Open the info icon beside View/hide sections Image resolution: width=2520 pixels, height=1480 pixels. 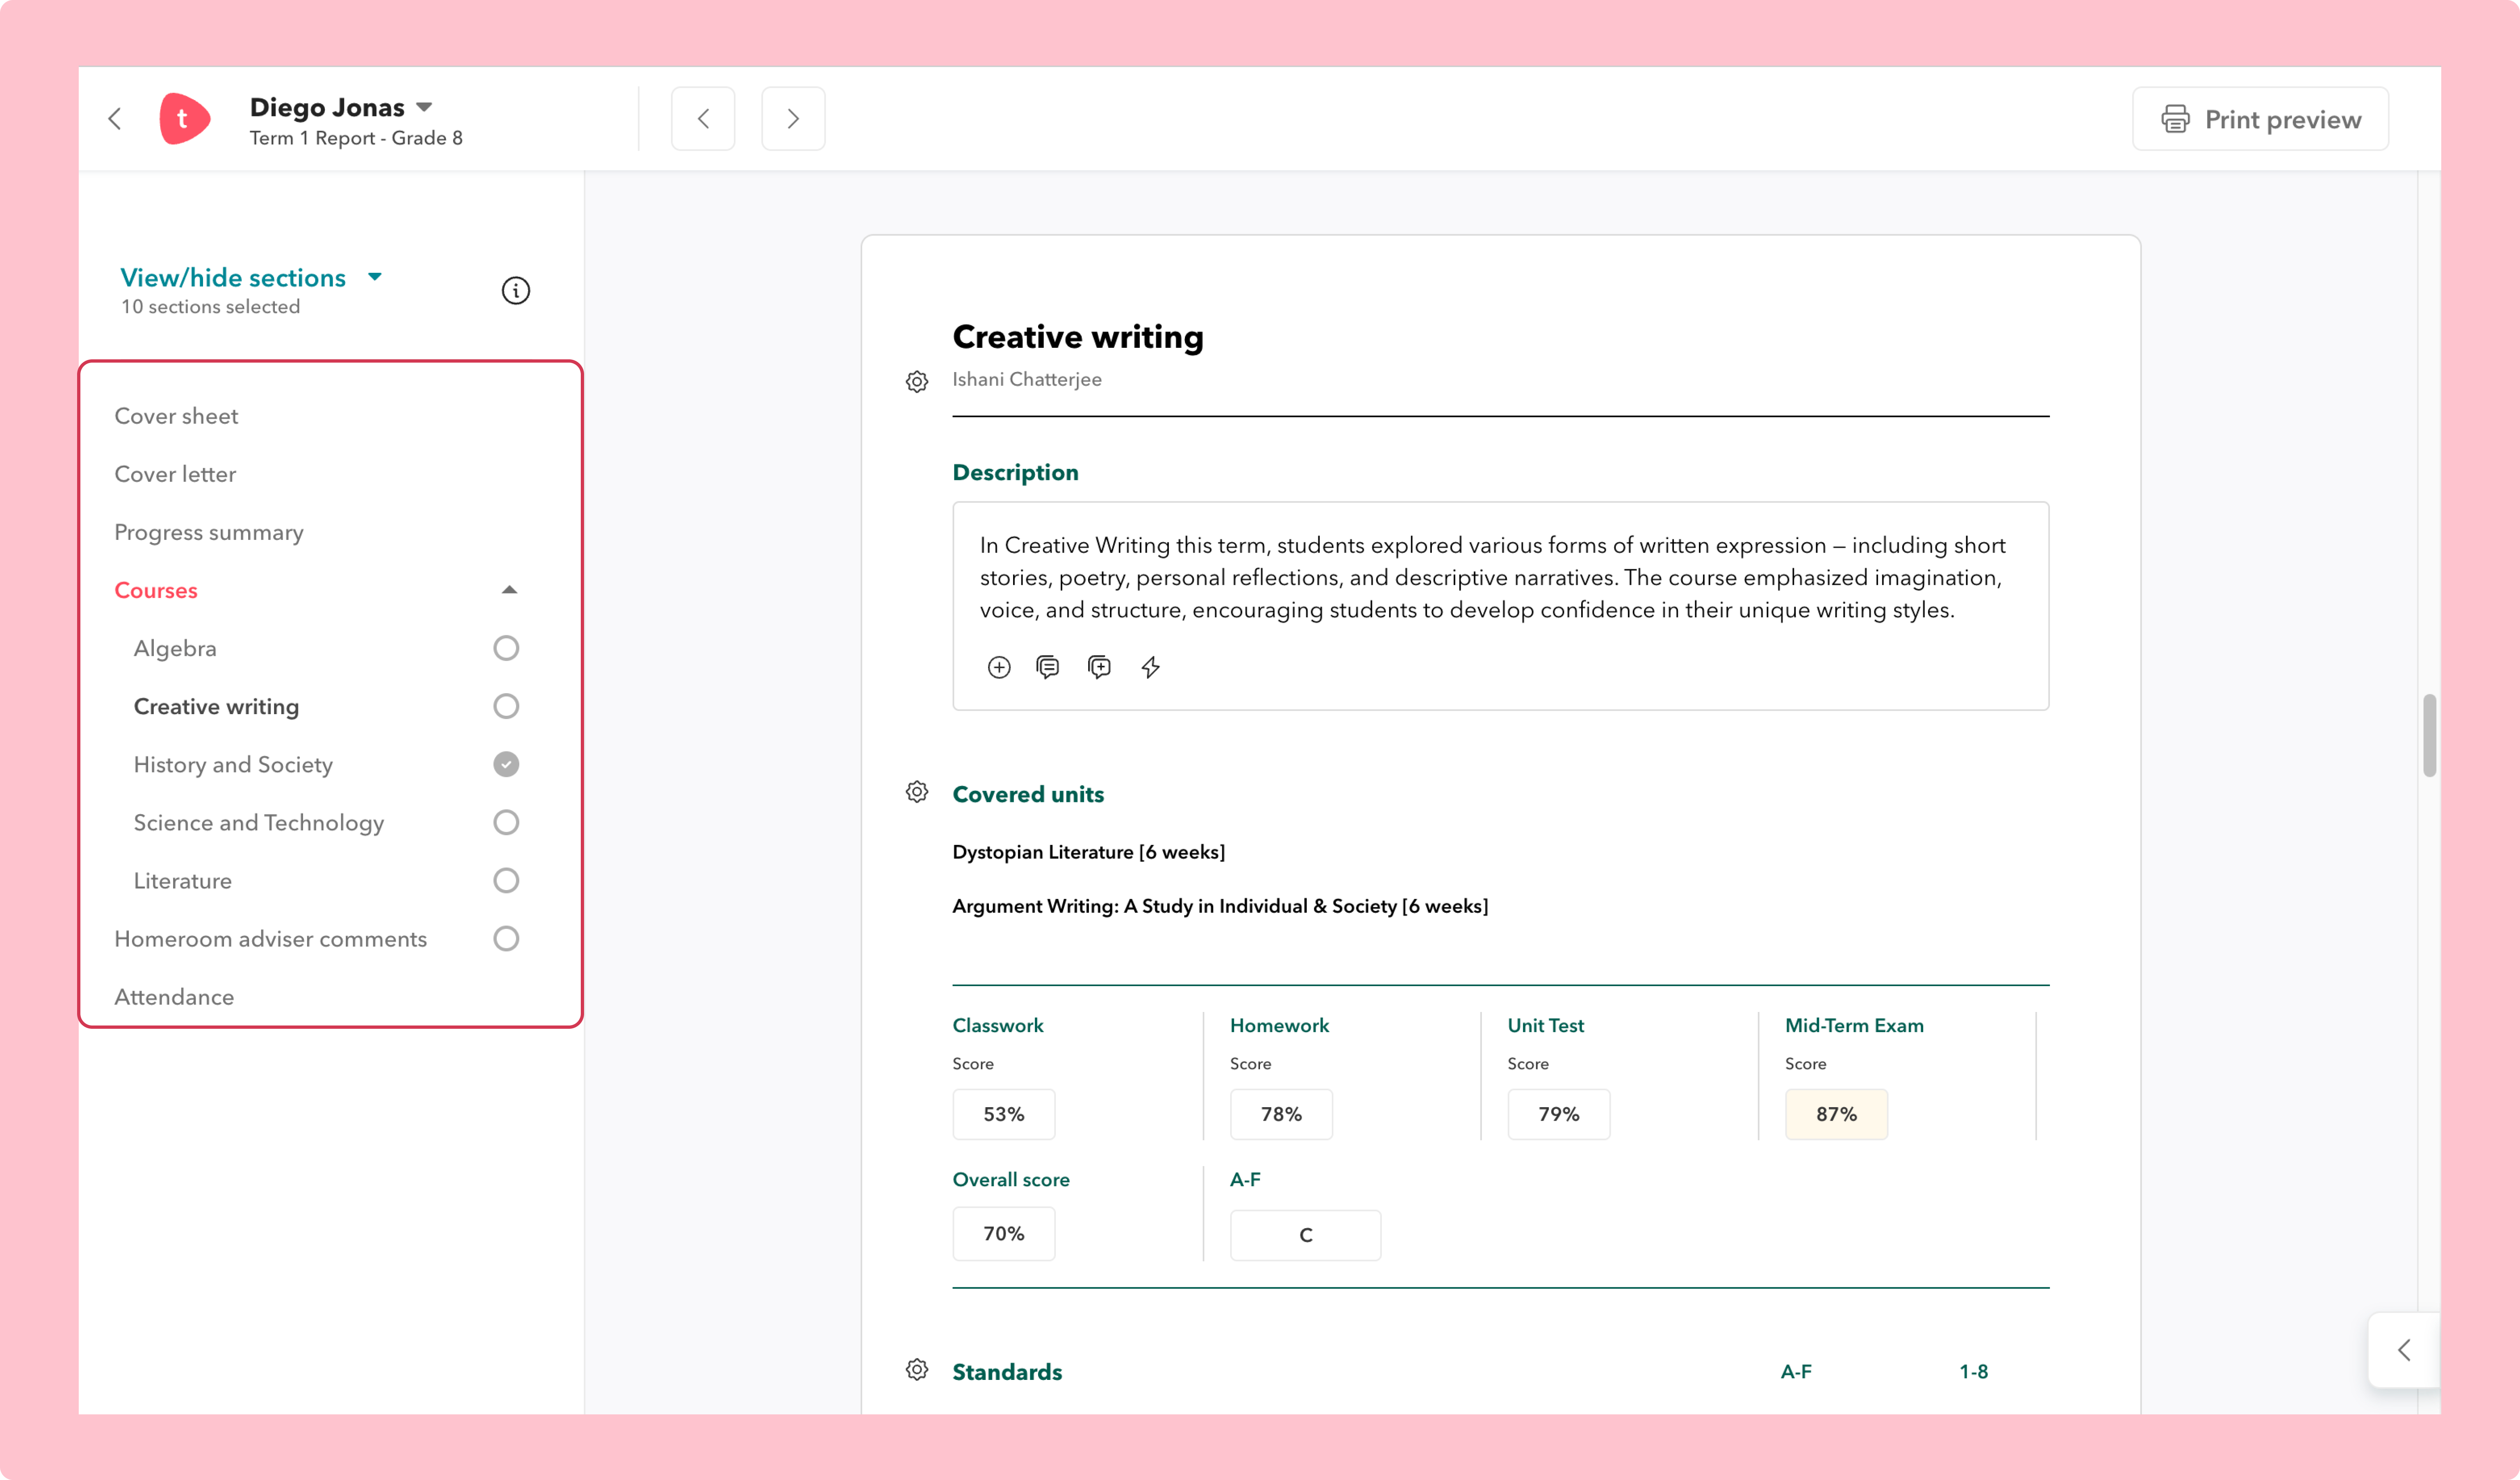pyautogui.click(x=515, y=290)
